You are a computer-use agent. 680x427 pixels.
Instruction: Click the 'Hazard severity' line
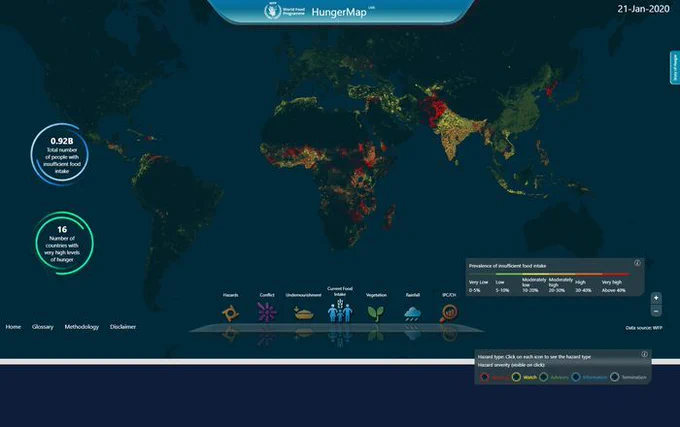pos(511,365)
